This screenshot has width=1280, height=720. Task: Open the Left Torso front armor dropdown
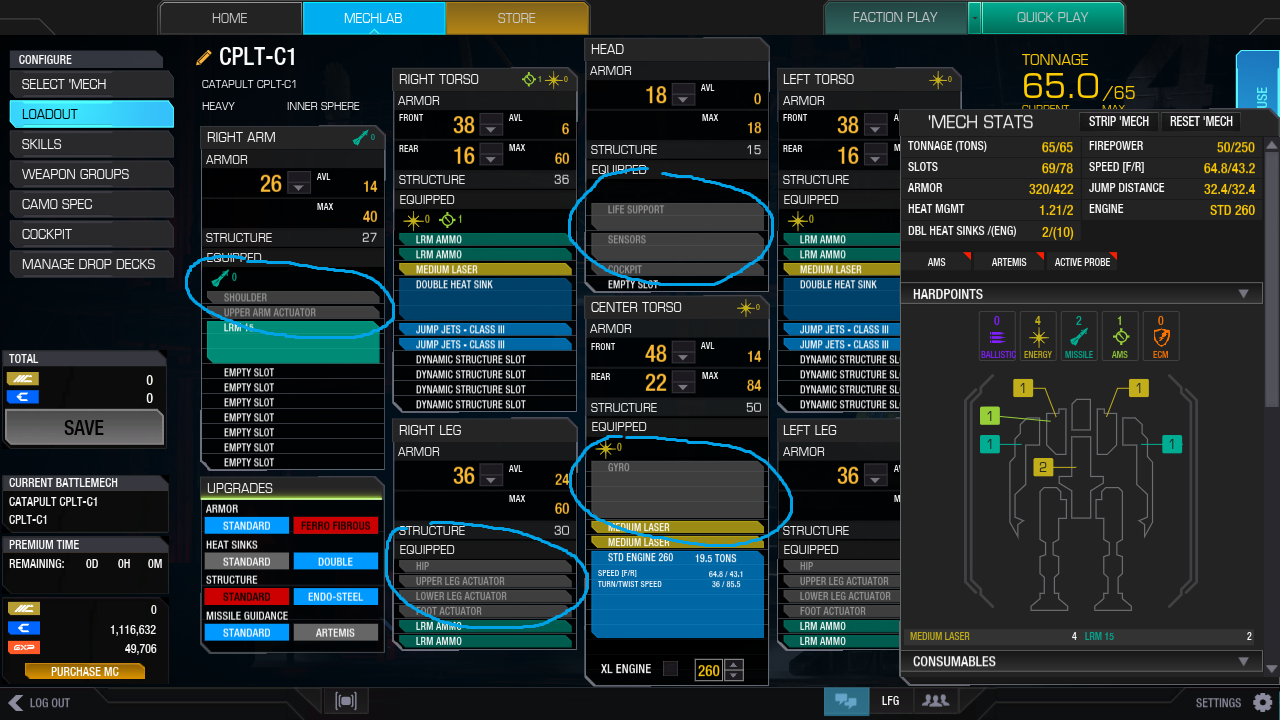click(875, 126)
